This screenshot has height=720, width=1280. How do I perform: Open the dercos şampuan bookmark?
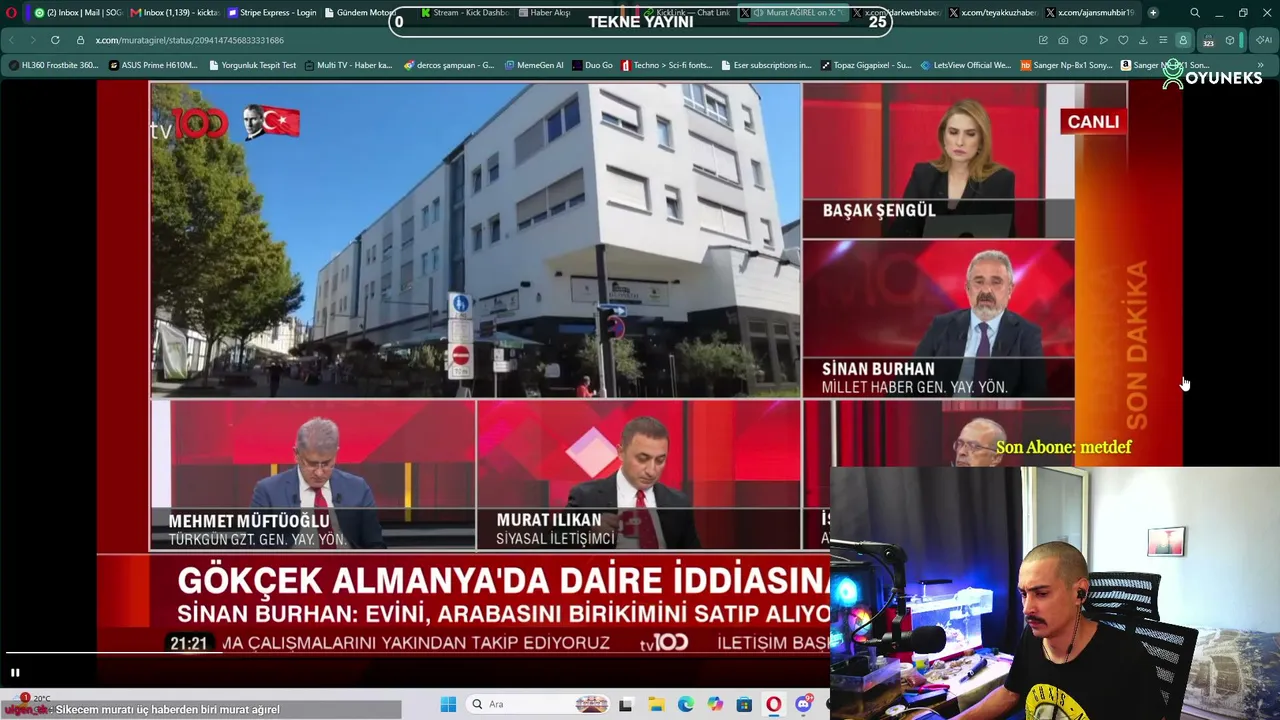pos(449,65)
